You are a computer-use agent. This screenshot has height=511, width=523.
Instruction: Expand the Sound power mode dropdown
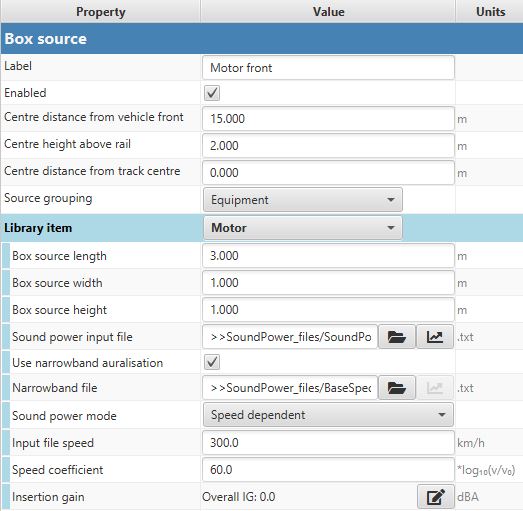[x=328, y=415]
